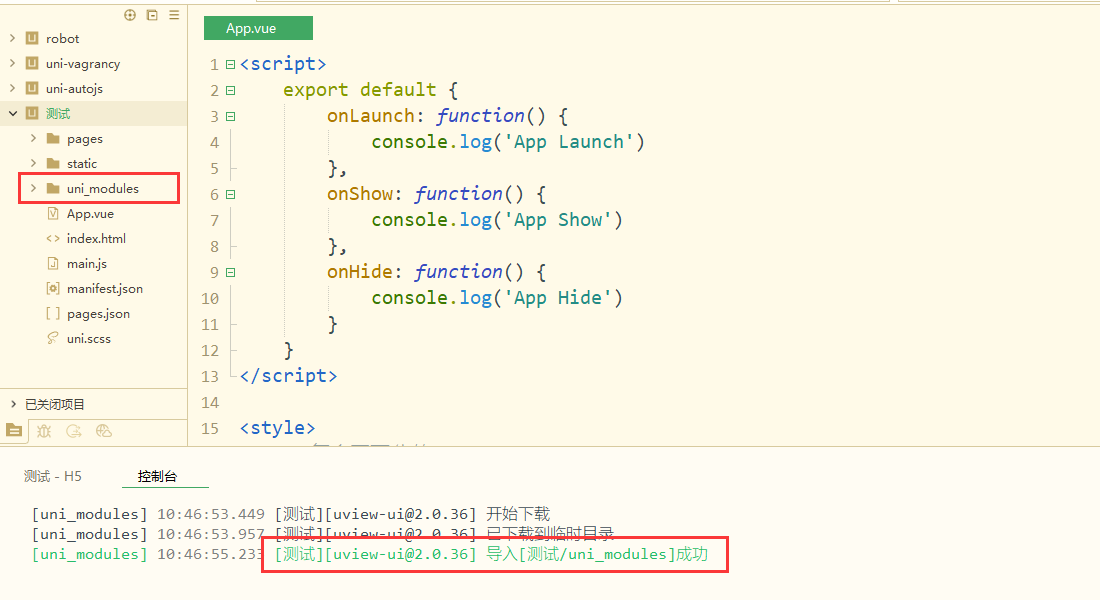
Task: Fold the onShow function at line 6
Action: point(230,194)
